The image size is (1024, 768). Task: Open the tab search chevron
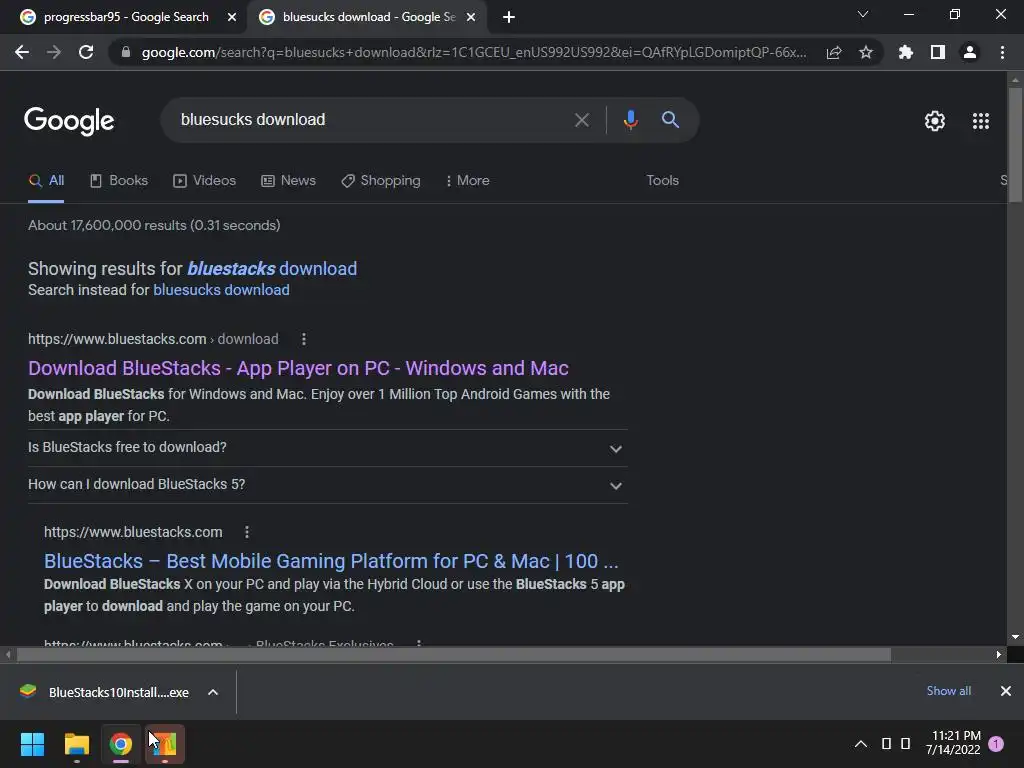863,14
